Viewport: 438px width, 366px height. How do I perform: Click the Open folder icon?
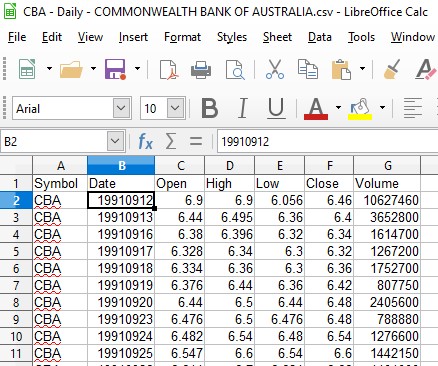coord(71,69)
